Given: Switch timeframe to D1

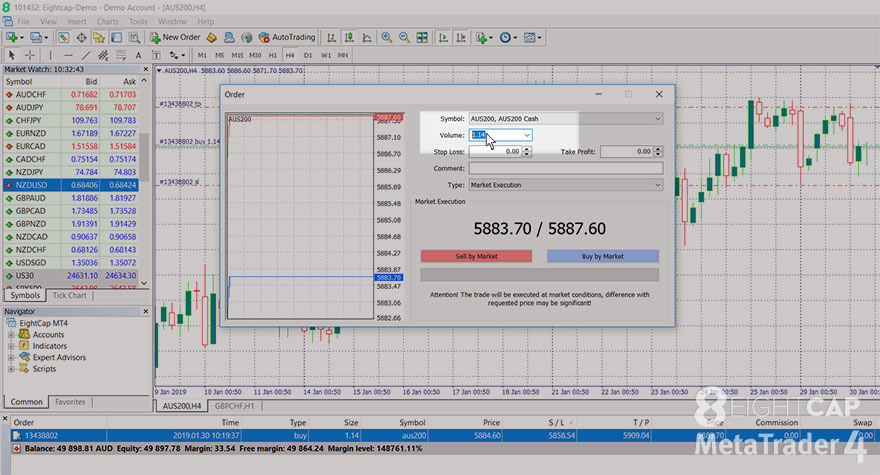Looking at the screenshot, I should (308, 55).
